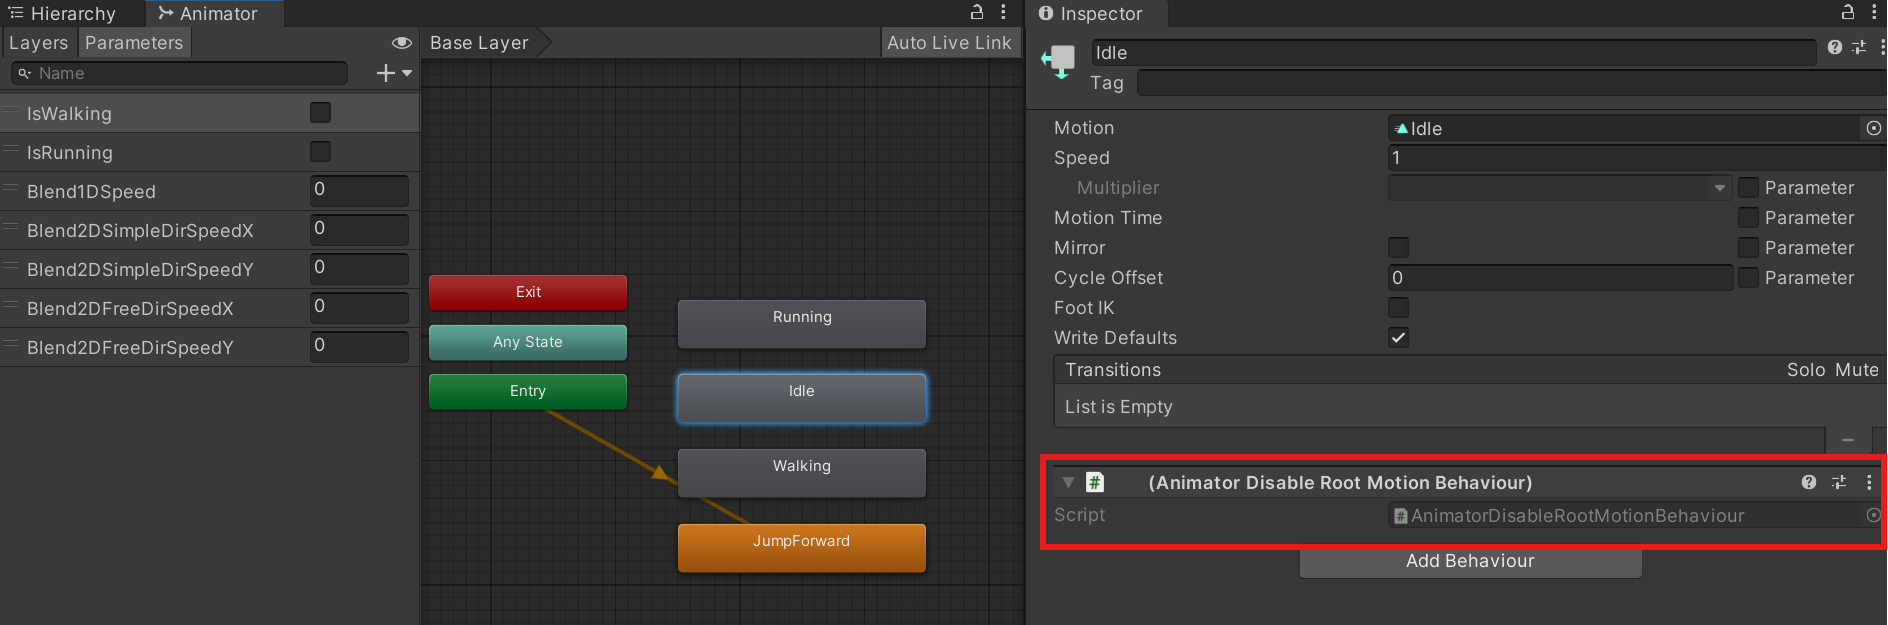Open the add parameter plus dropdown
The width and height of the screenshot is (1888, 625).
393,73
